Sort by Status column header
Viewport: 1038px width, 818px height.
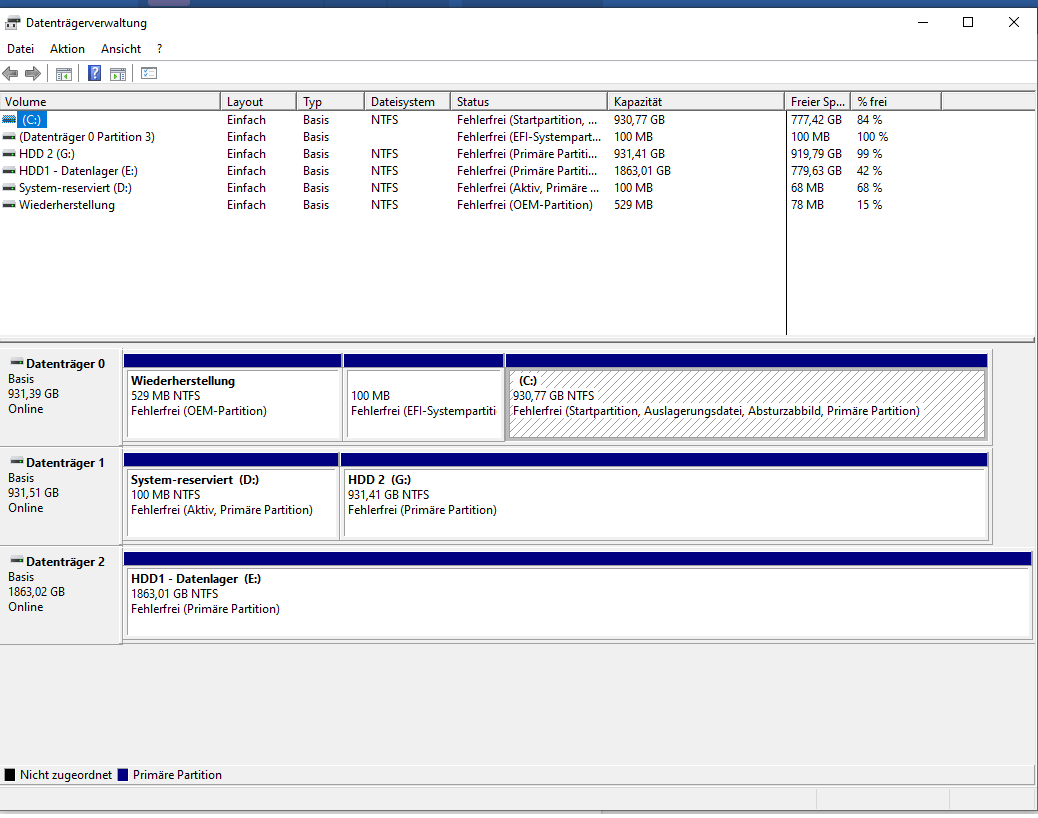pyautogui.click(x=529, y=102)
